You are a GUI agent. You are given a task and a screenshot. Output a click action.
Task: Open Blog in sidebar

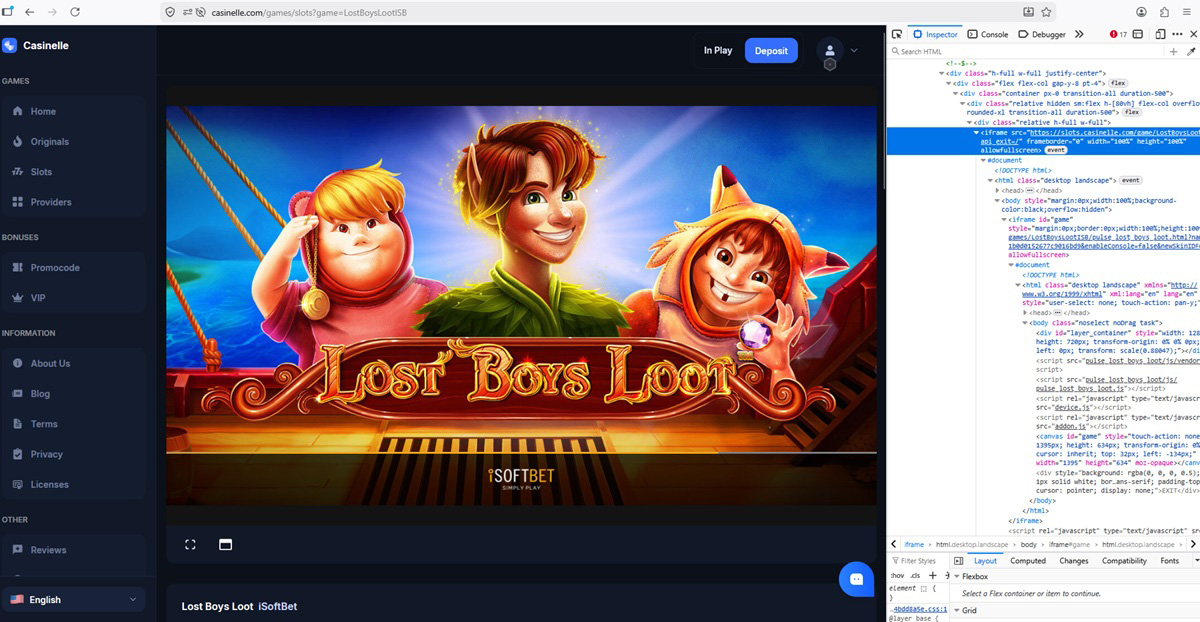72,394
